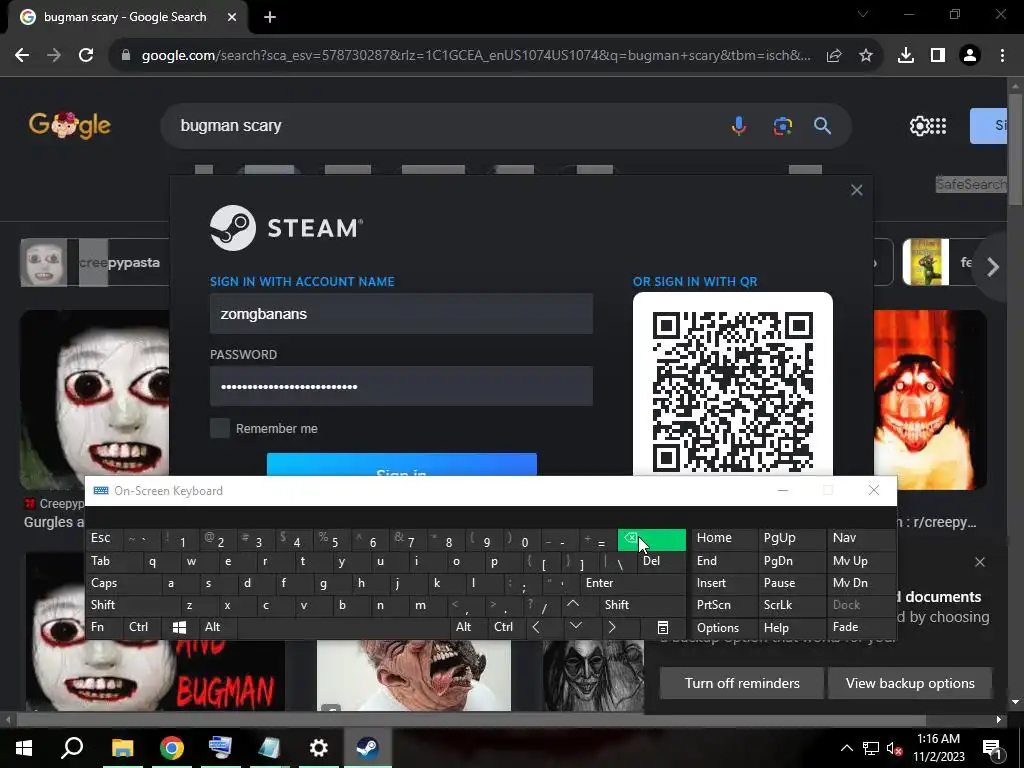
Task: Open Chrome downloads icon
Action: (906, 56)
